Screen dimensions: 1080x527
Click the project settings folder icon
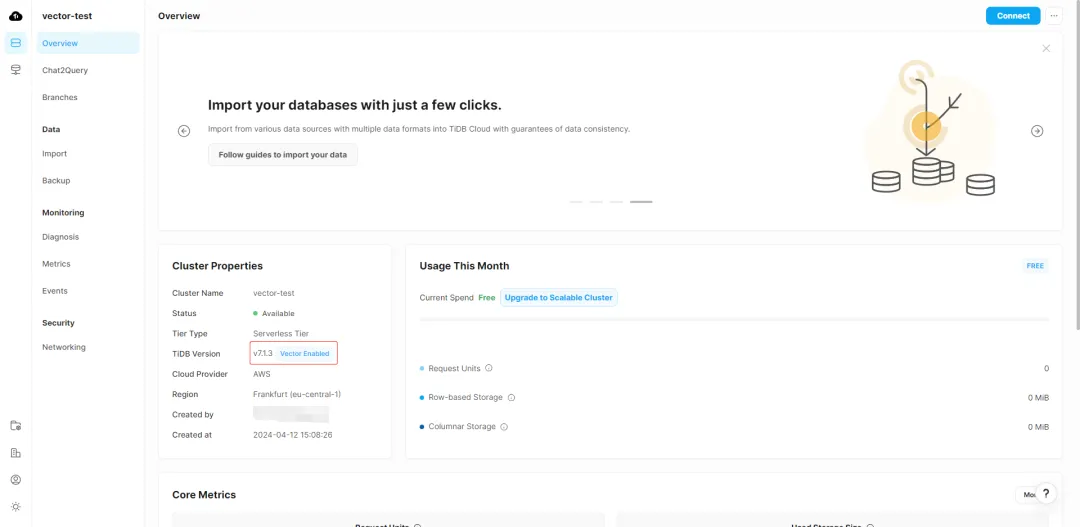15,425
